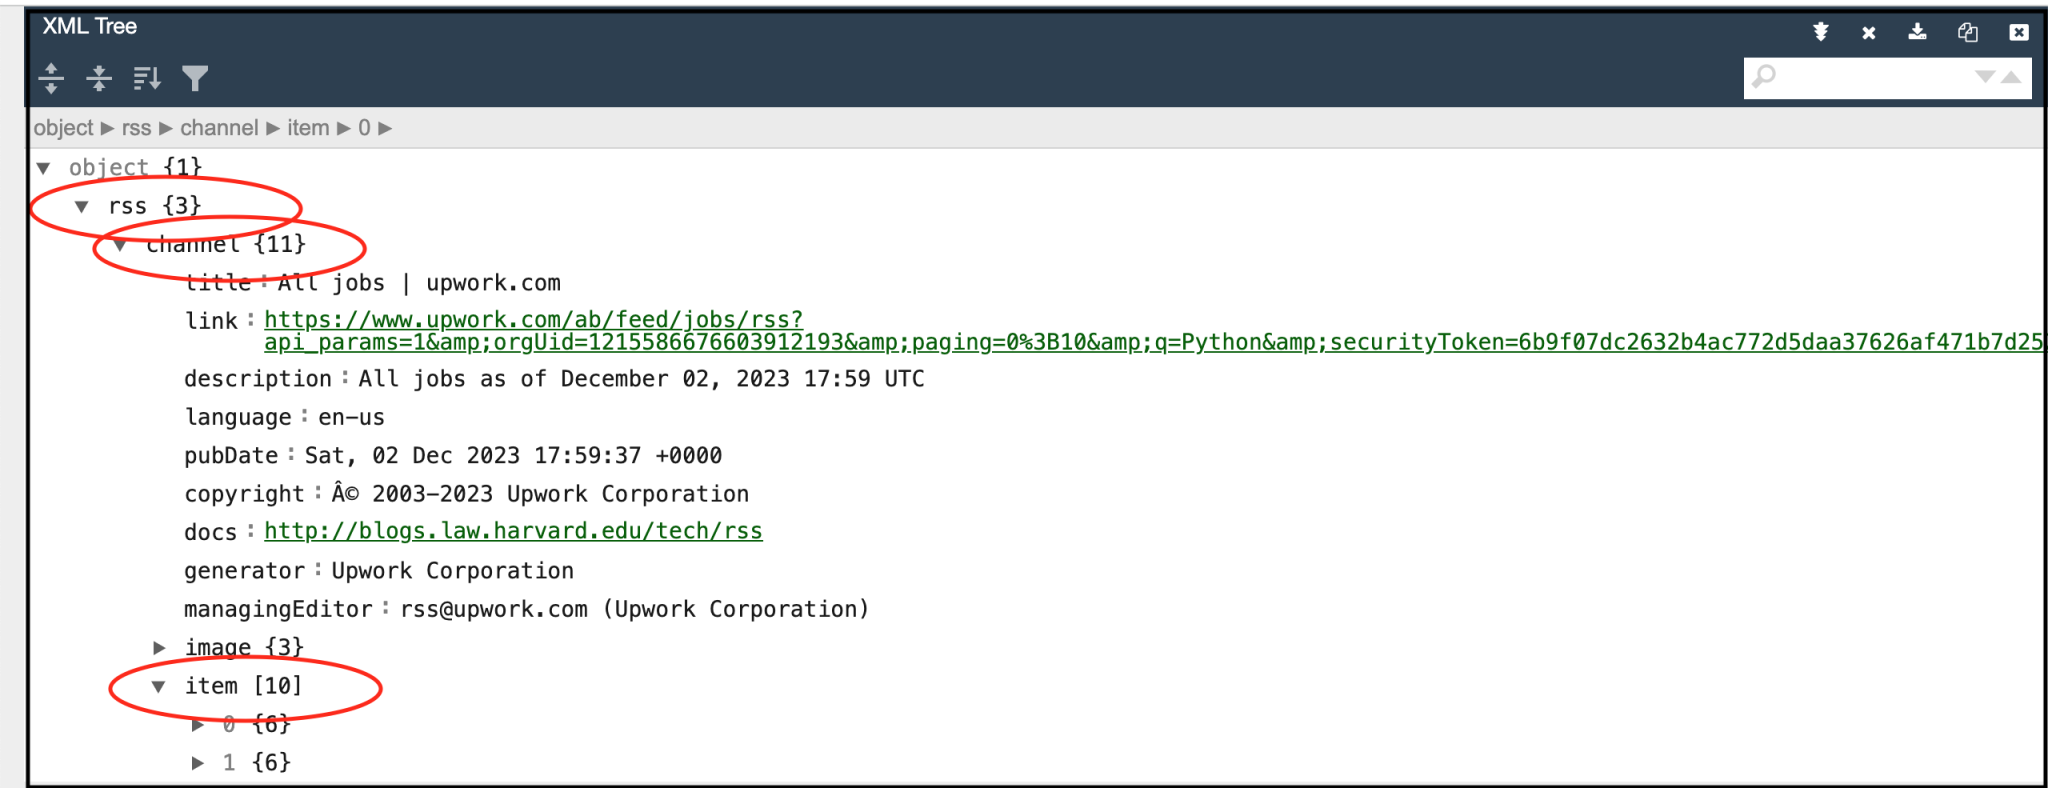Expand the image {3} node
This screenshot has width=2048, height=788.
click(159, 648)
